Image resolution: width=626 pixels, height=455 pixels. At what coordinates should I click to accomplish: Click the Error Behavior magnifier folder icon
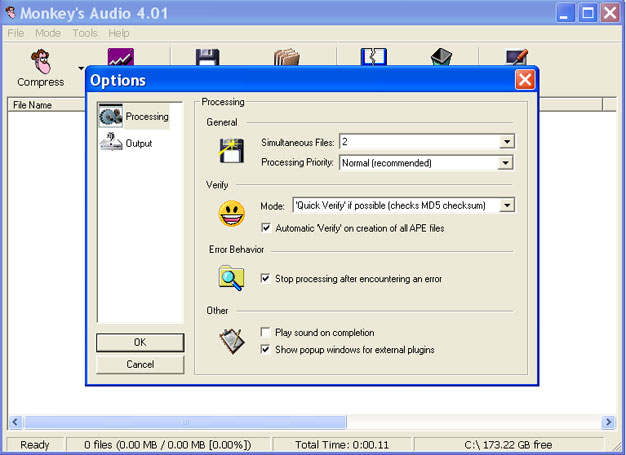[231, 277]
